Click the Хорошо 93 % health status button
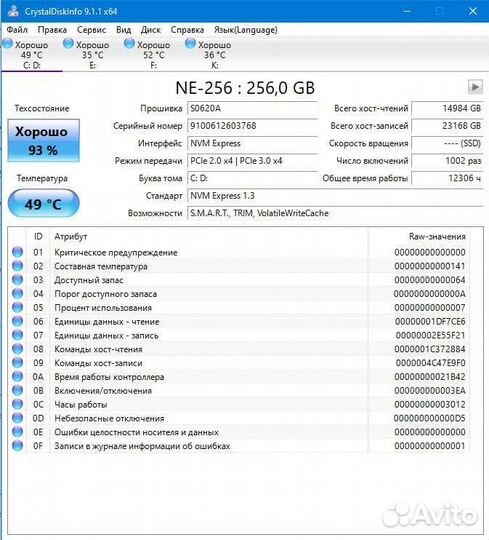Image resolution: width=489 pixels, height=540 pixels. (43, 141)
